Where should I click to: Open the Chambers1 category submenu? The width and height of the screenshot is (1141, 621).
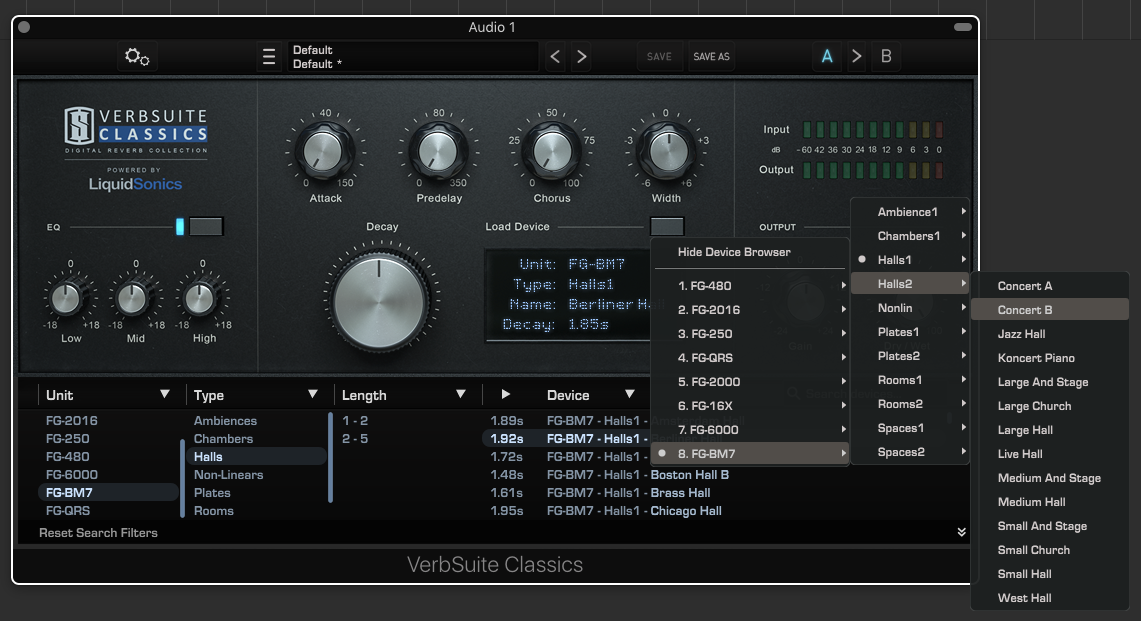pos(910,236)
